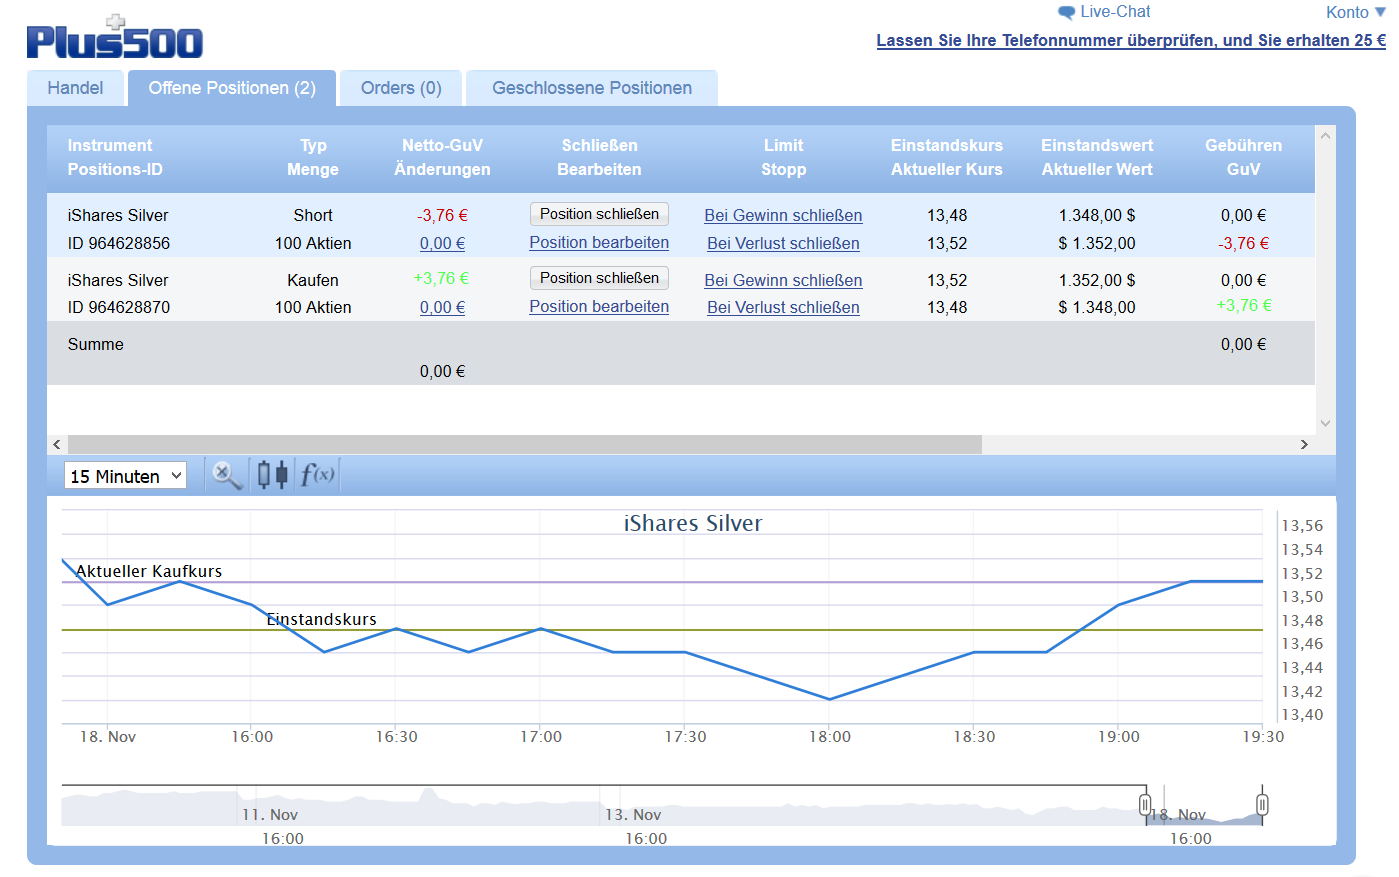Close the Short iShares Silver position
The height and width of the screenshot is (877, 1399).
pyautogui.click(x=599, y=214)
